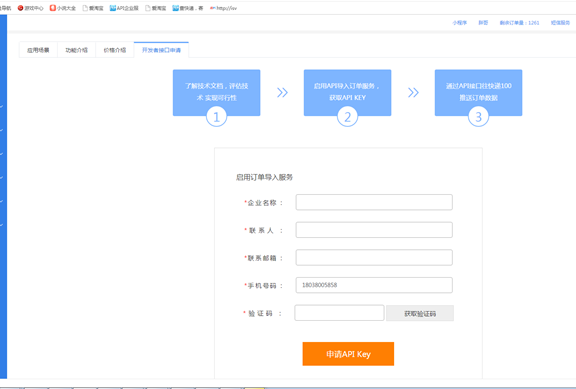Open the 小说大全 bookmark icon

(x=53, y=8)
